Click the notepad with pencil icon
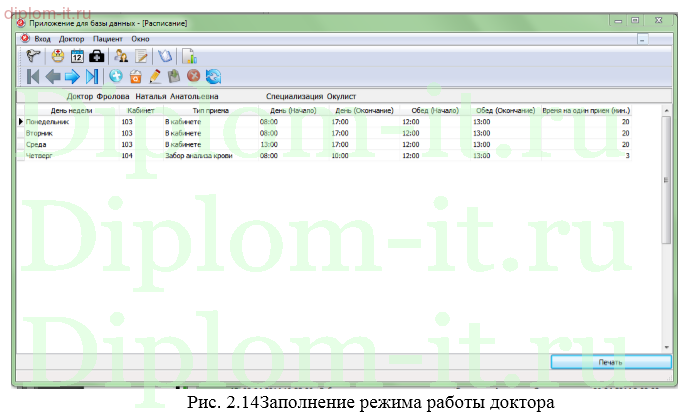Screen dimensions: 699x418 pos(142,56)
